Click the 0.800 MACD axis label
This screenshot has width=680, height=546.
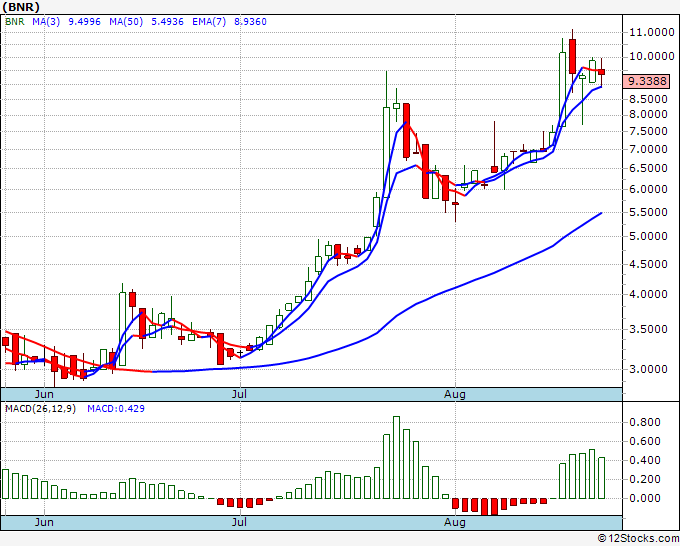tap(647, 422)
